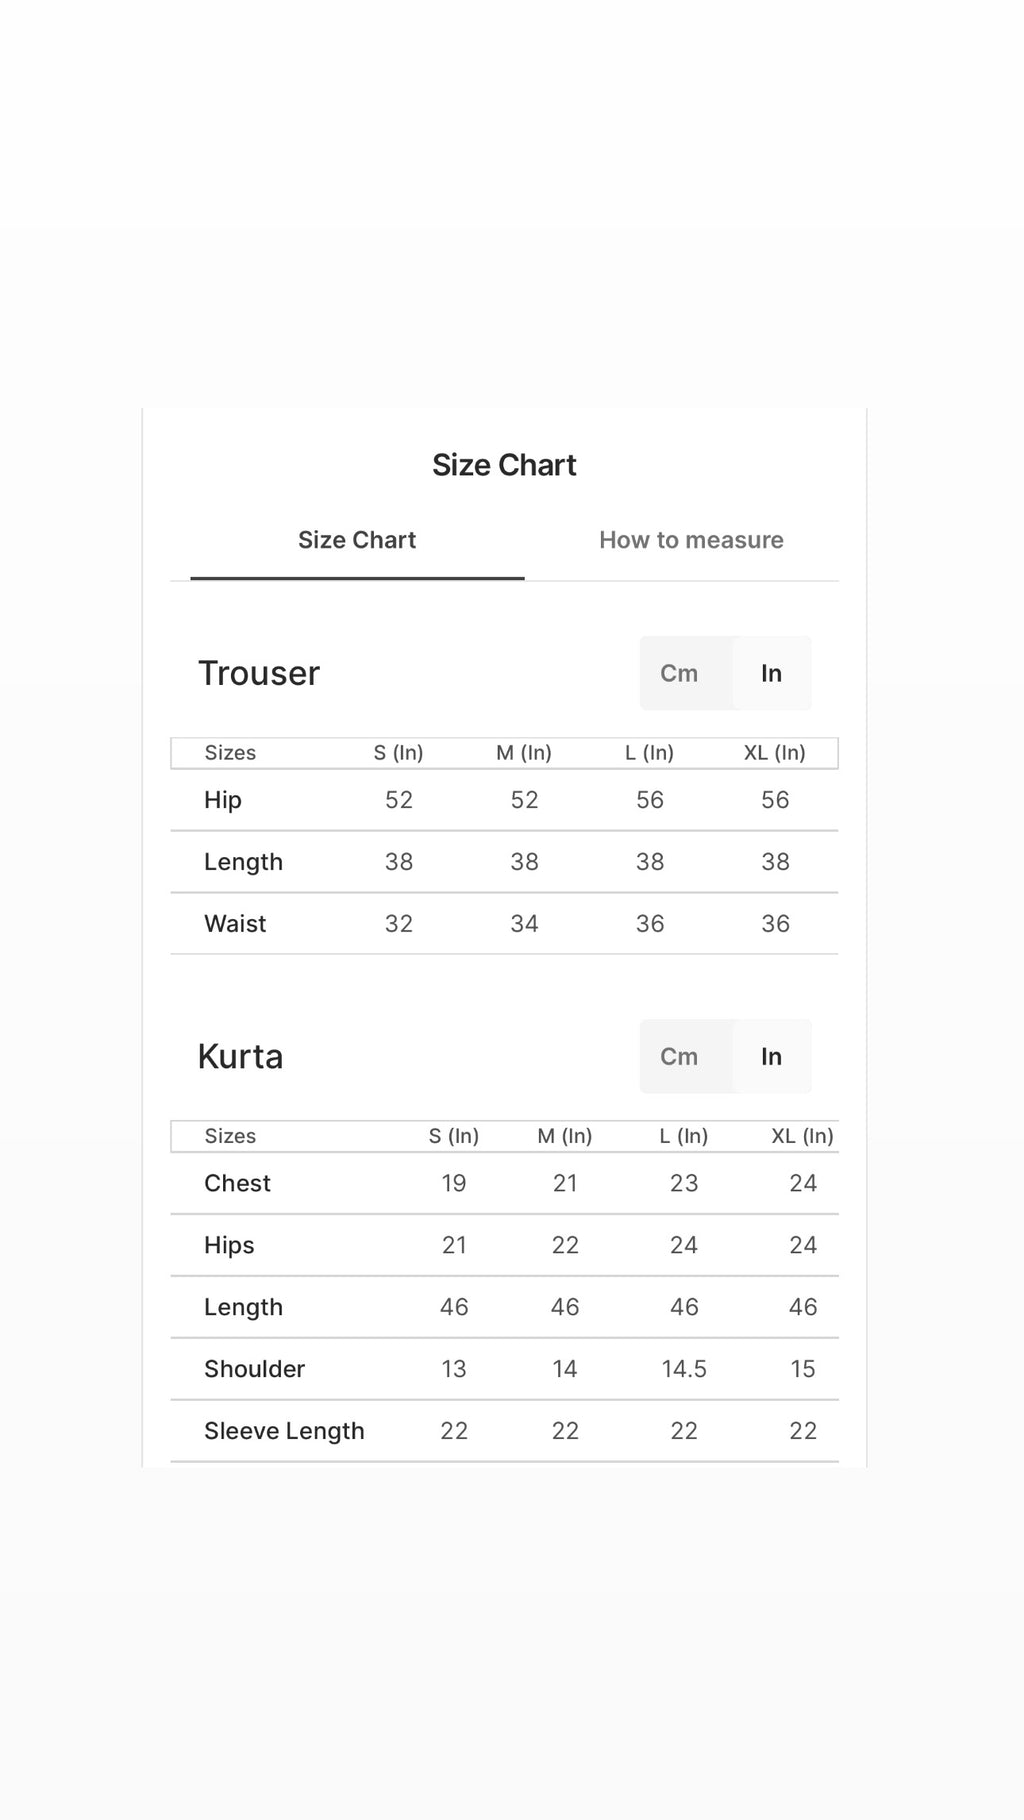Switch Trouser measurements to Cm
The height and width of the screenshot is (1820, 1024).
coord(679,673)
